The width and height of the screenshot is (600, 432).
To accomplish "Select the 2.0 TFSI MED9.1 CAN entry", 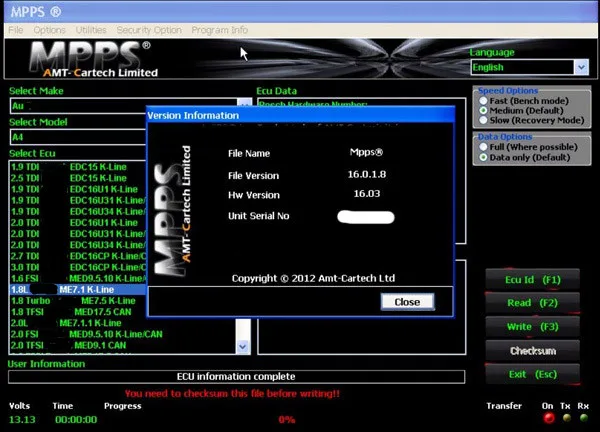I will 122,345.
